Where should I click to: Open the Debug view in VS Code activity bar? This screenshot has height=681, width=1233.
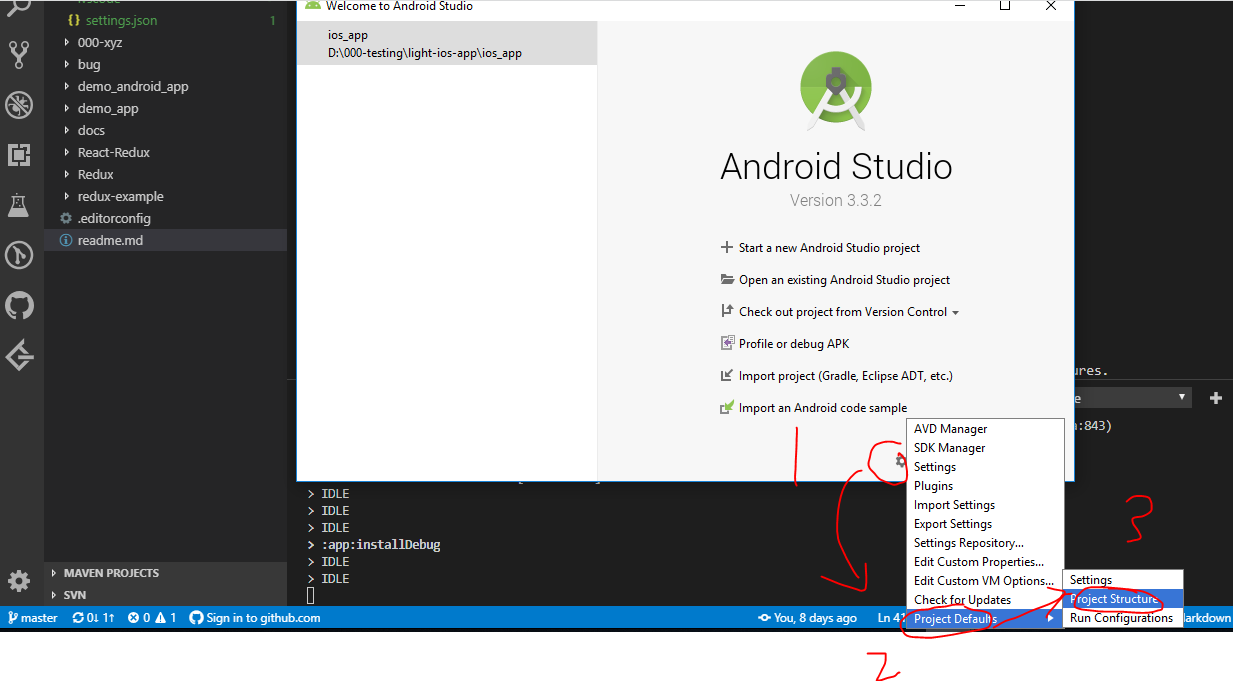pyautogui.click(x=19, y=105)
